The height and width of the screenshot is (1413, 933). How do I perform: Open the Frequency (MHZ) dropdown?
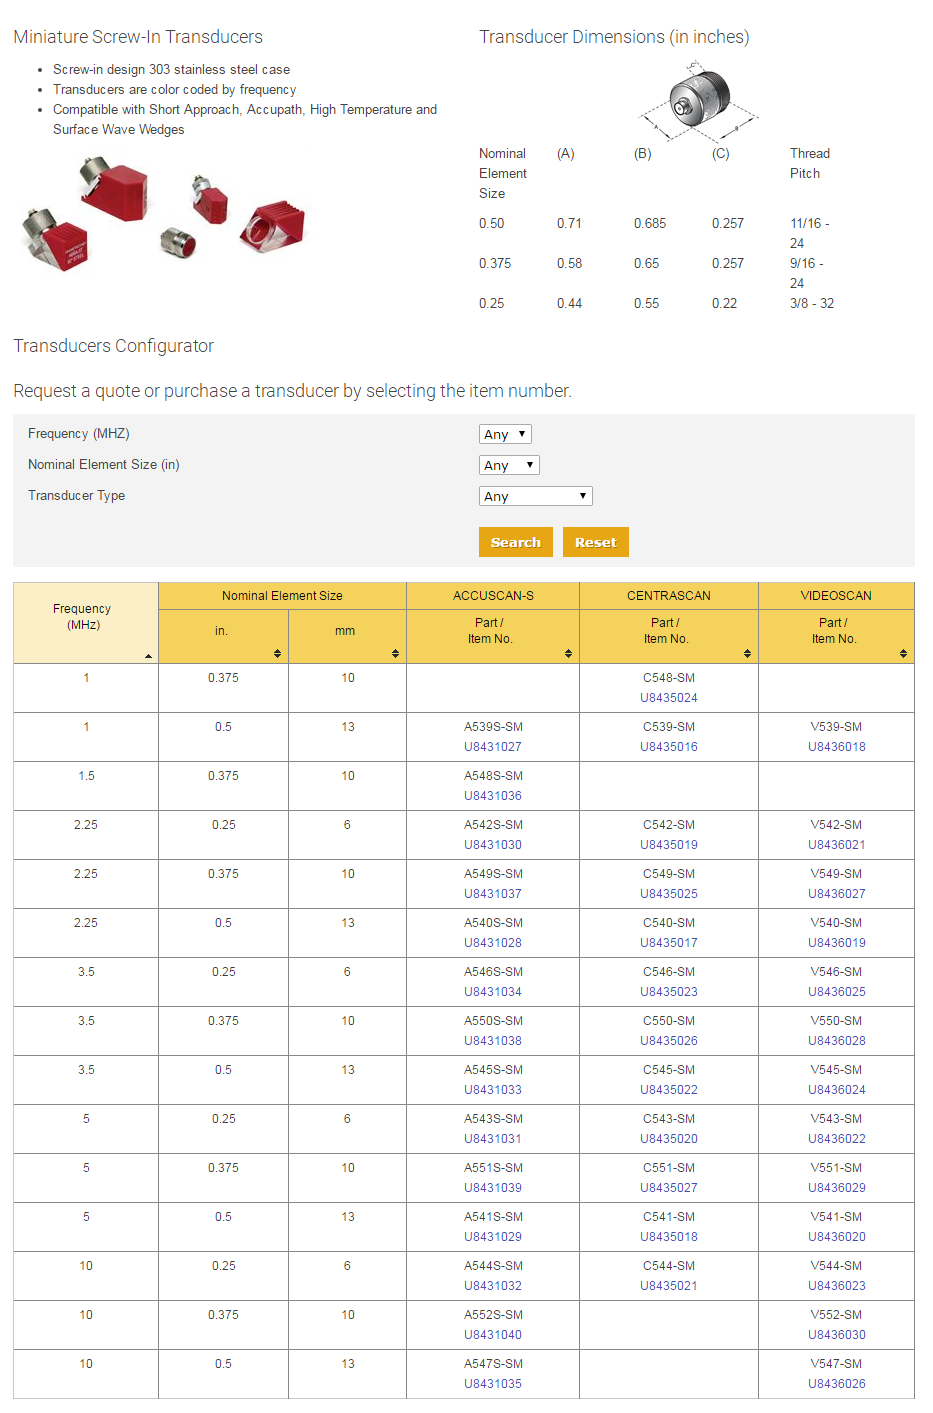coord(505,434)
